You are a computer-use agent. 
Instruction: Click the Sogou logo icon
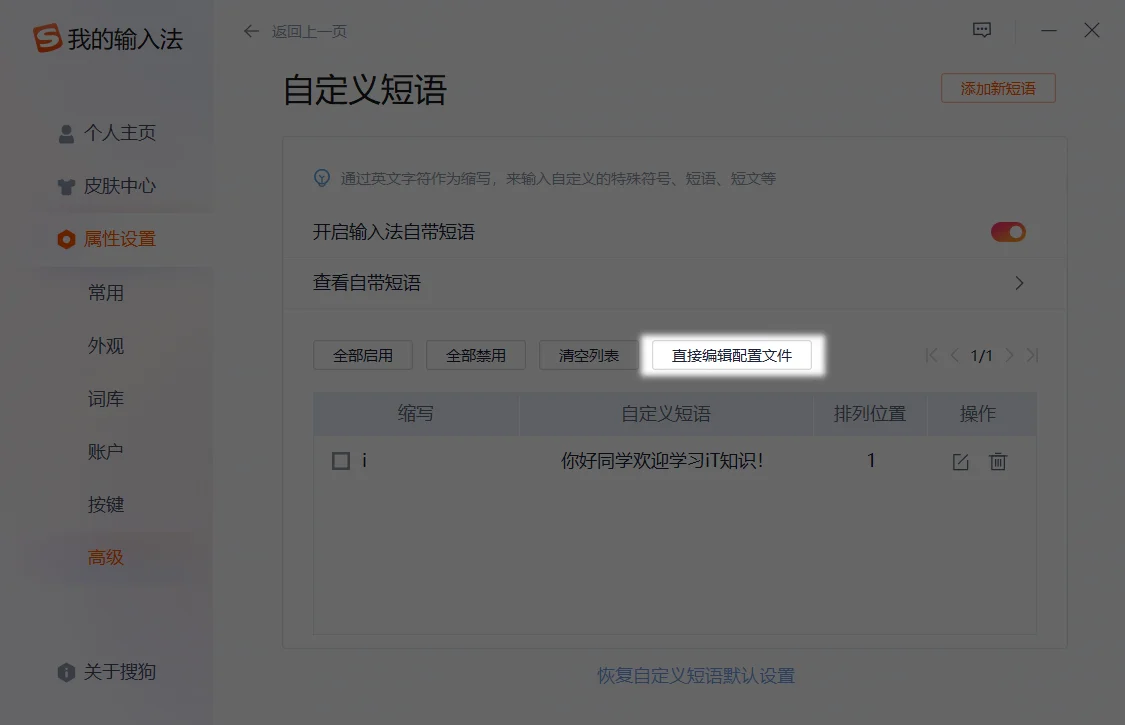point(47,39)
